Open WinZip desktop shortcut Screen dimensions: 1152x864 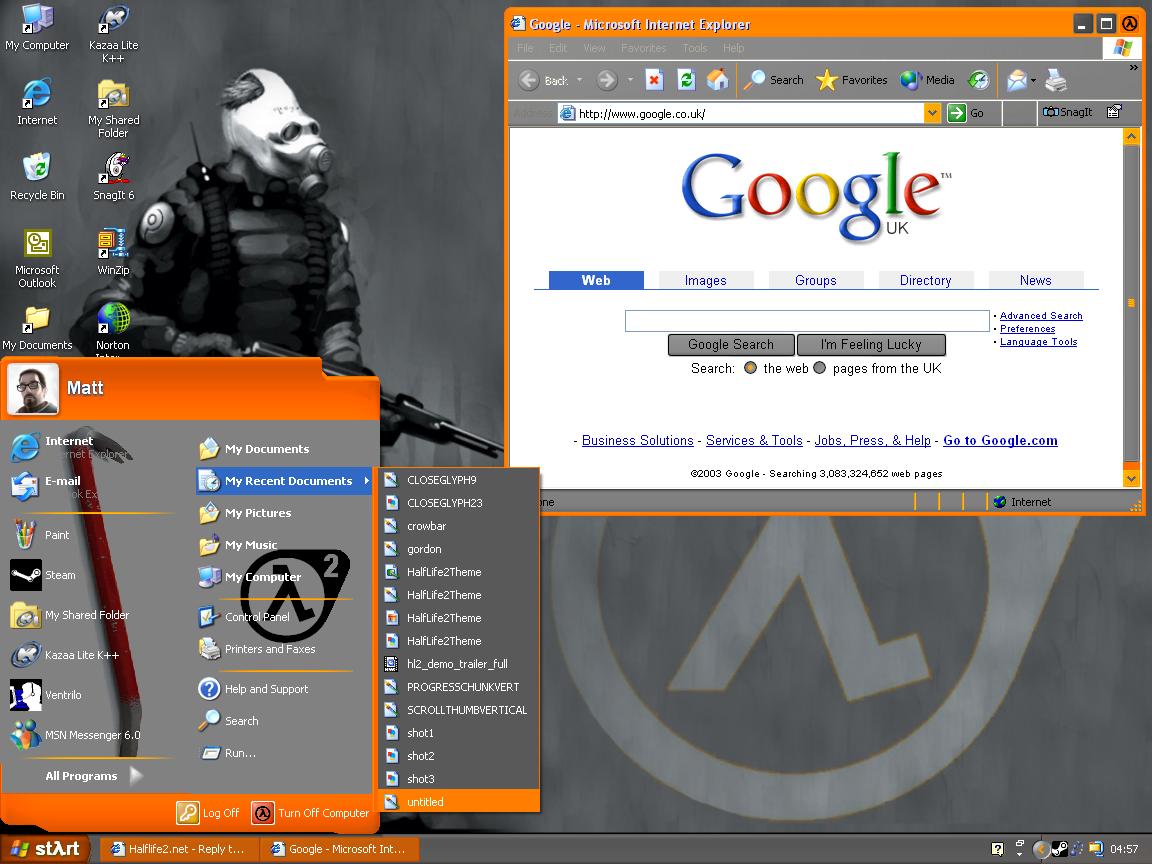point(113,252)
